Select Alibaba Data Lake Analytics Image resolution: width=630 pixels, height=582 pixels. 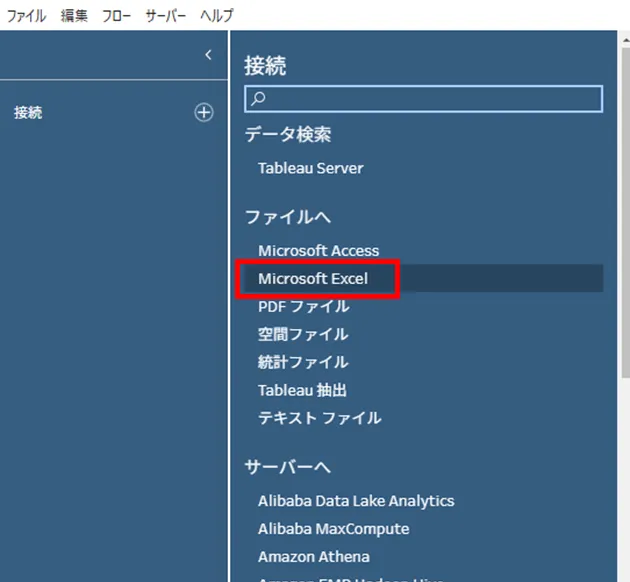(x=356, y=500)
